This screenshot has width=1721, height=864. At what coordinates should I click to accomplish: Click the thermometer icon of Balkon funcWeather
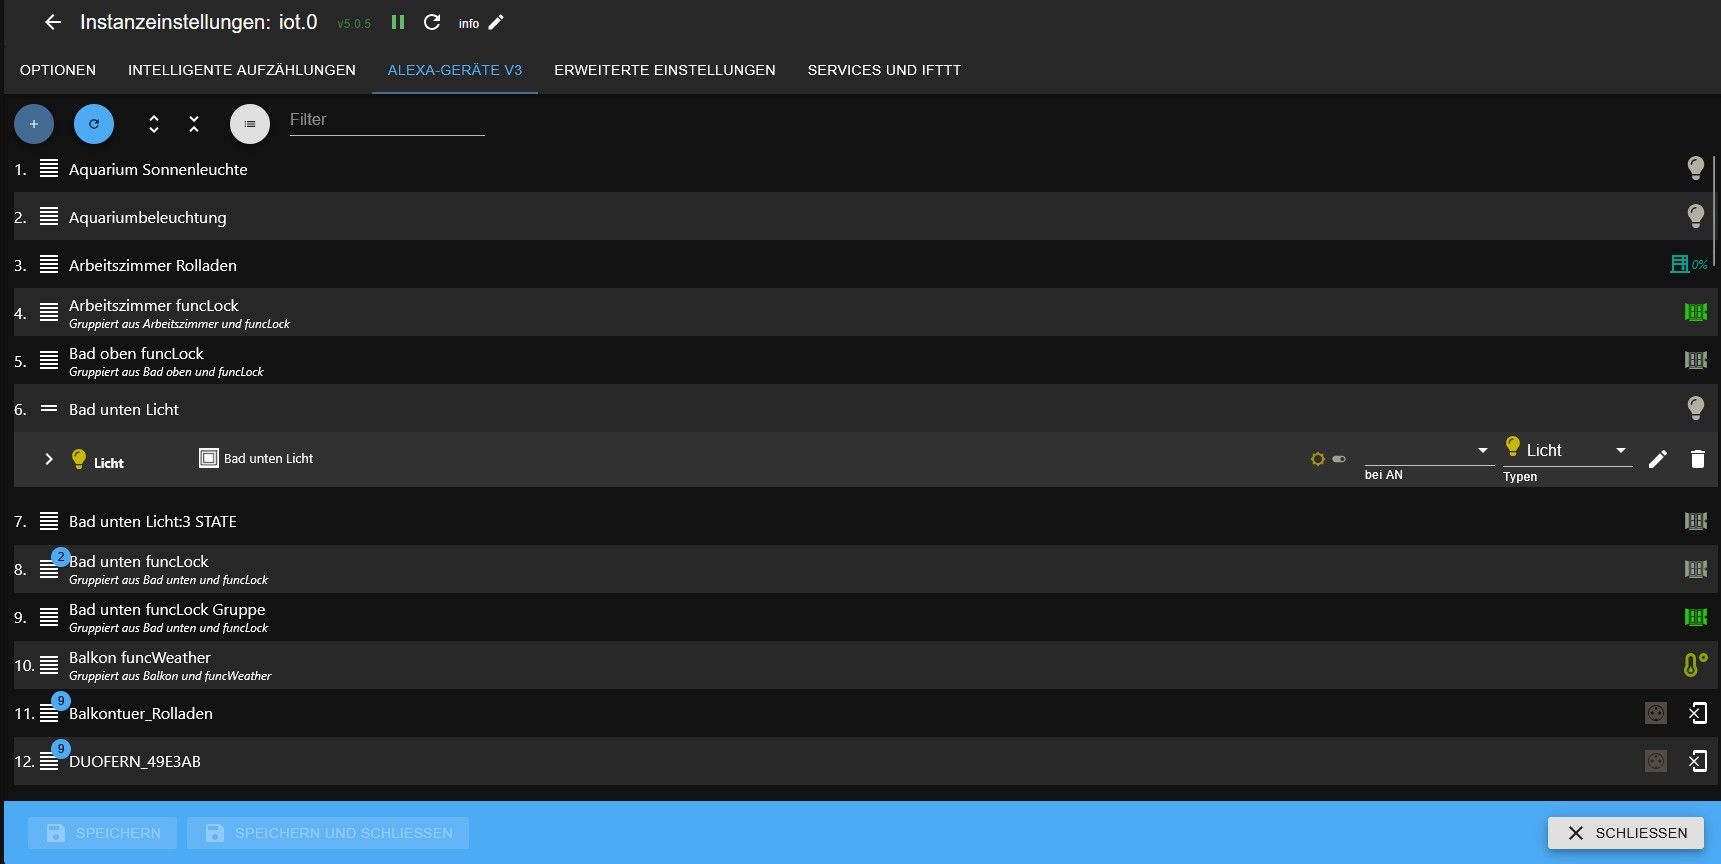click(1695, 664)
